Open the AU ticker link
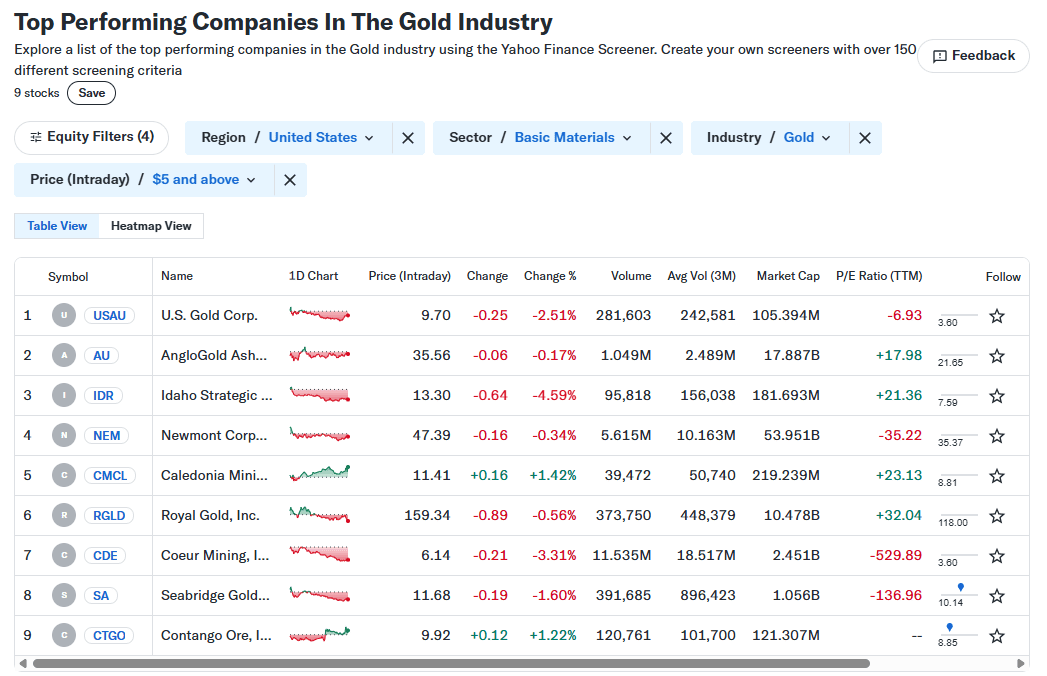 coord(101,355)
